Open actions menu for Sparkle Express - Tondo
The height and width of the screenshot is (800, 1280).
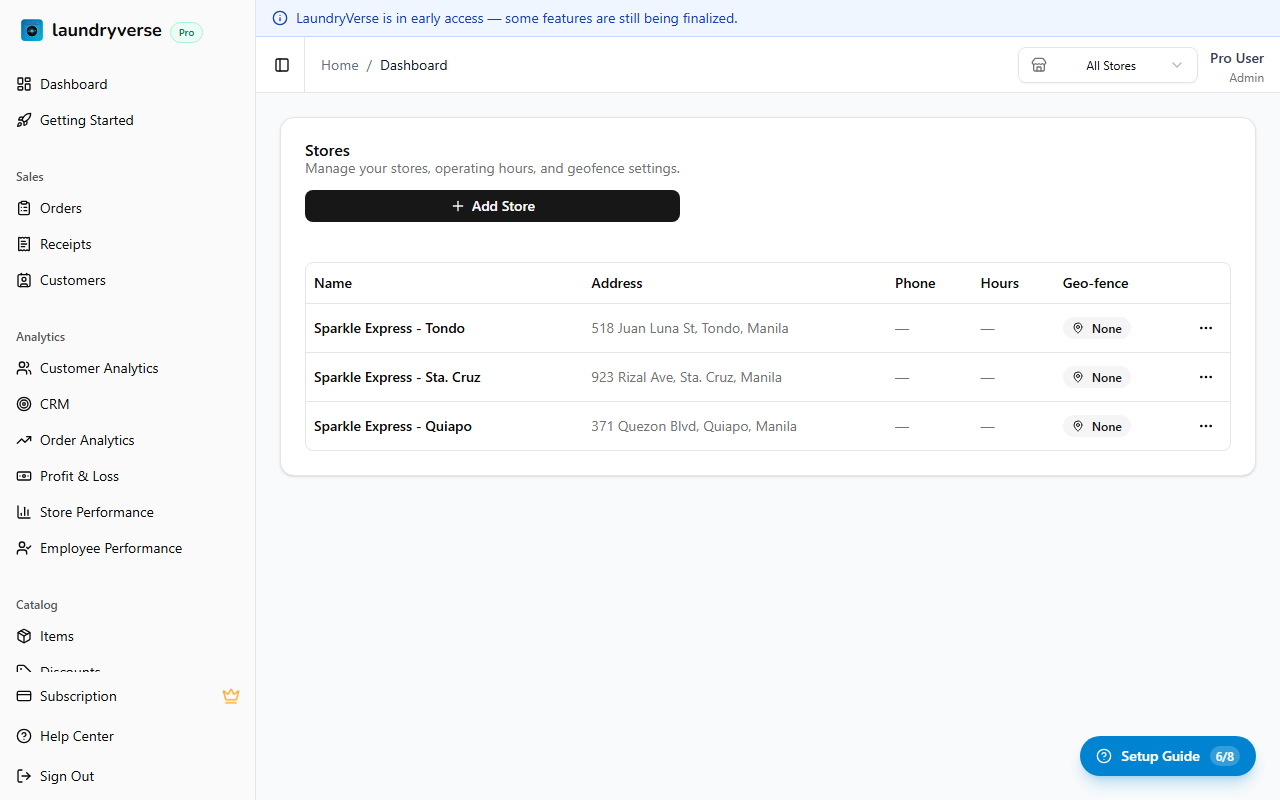click(x=1205, y=328)
